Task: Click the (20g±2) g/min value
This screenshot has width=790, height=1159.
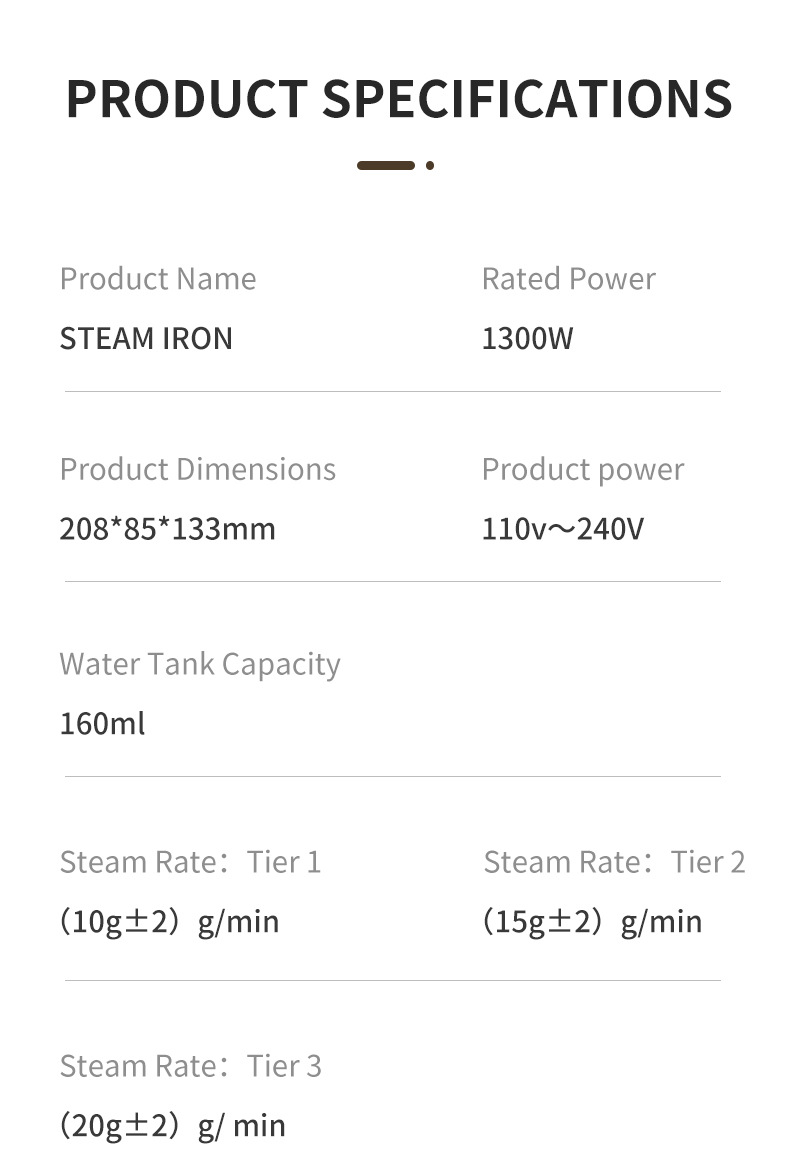Action: coord(172,1126)
